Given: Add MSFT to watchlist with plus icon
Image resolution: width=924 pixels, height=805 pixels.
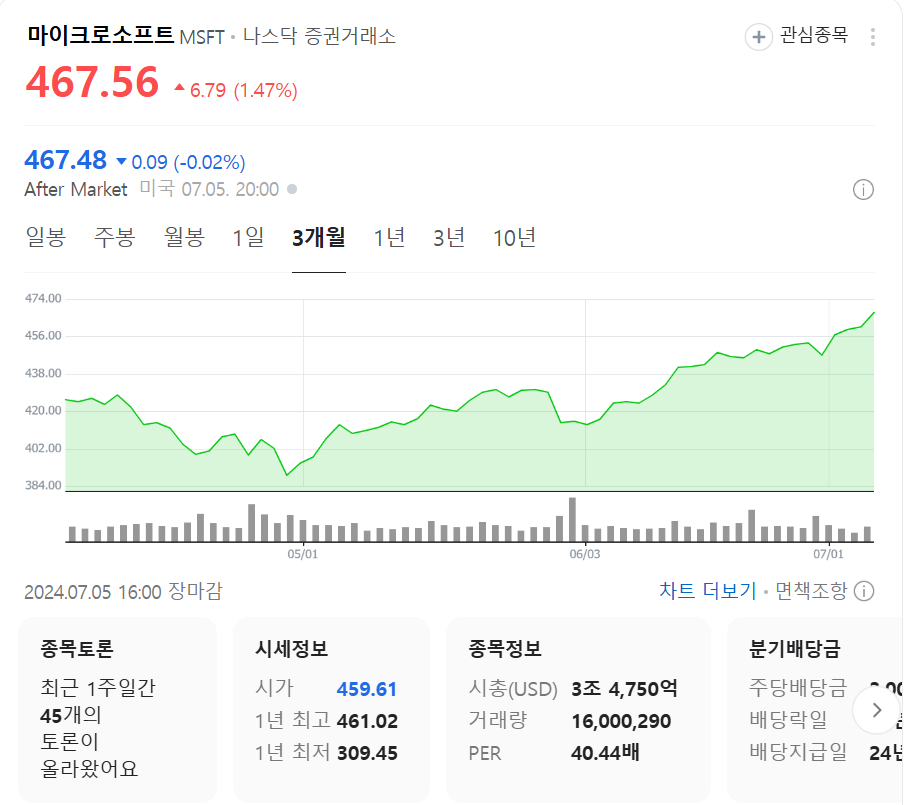Looking at the screenshot, I should pos(758,37).
